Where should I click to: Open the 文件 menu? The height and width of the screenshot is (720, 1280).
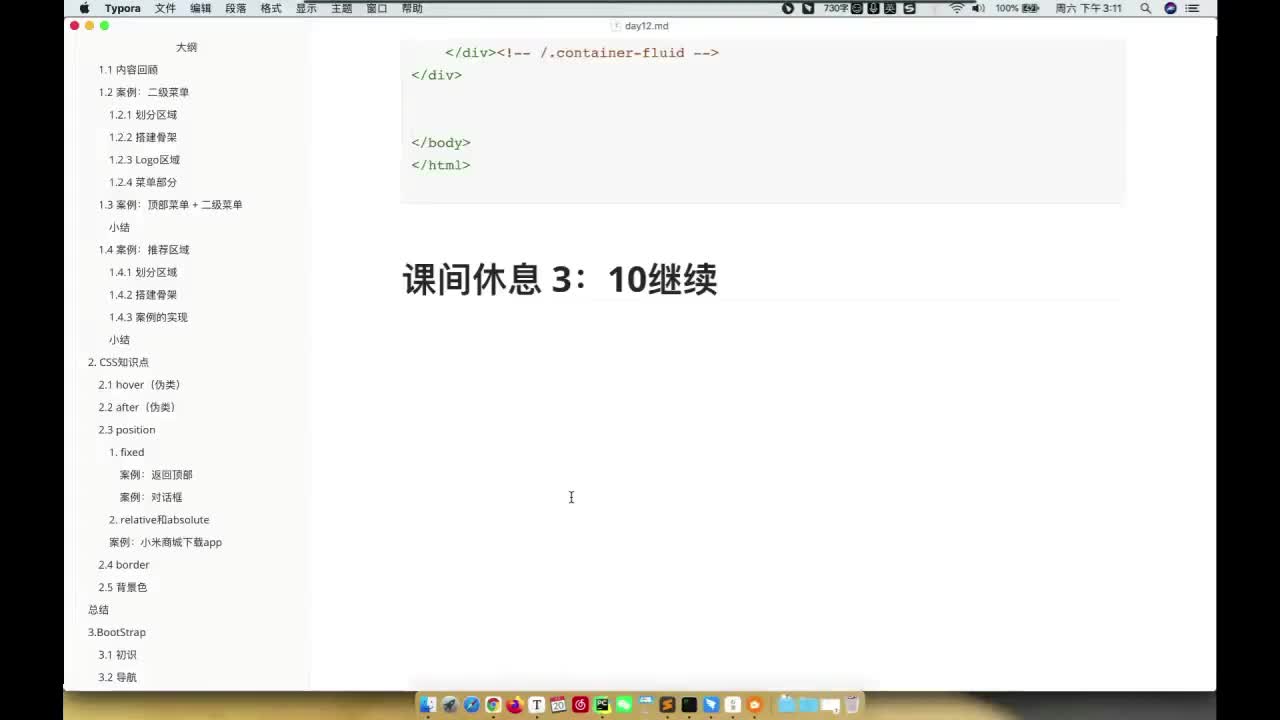tap(166, 8)
